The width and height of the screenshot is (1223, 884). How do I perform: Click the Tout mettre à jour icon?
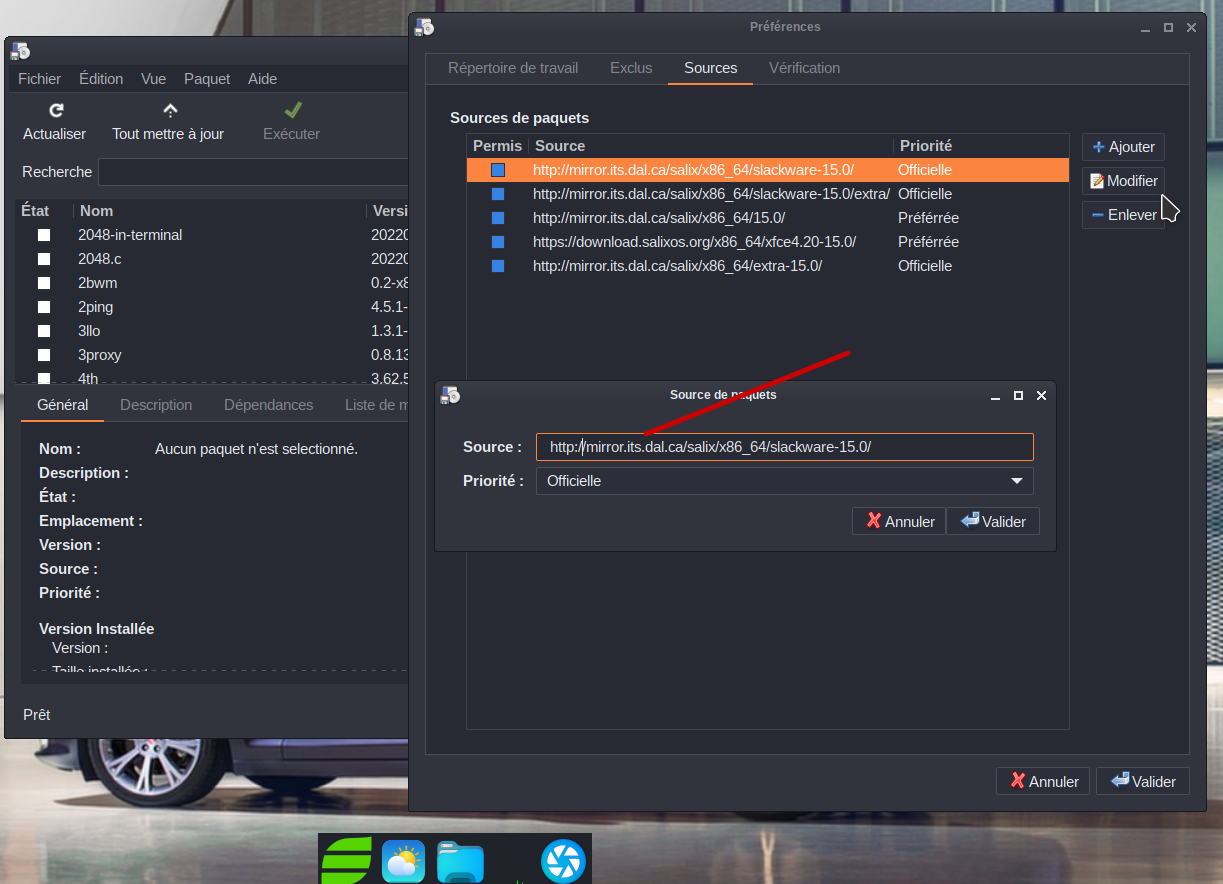point(169,111)
